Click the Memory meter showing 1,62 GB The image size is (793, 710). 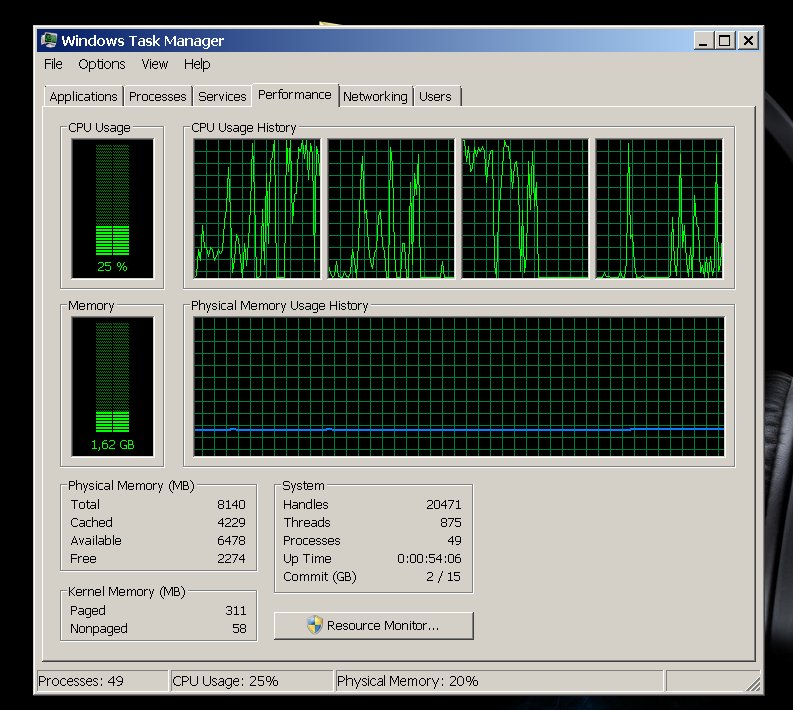coord(112,386)
